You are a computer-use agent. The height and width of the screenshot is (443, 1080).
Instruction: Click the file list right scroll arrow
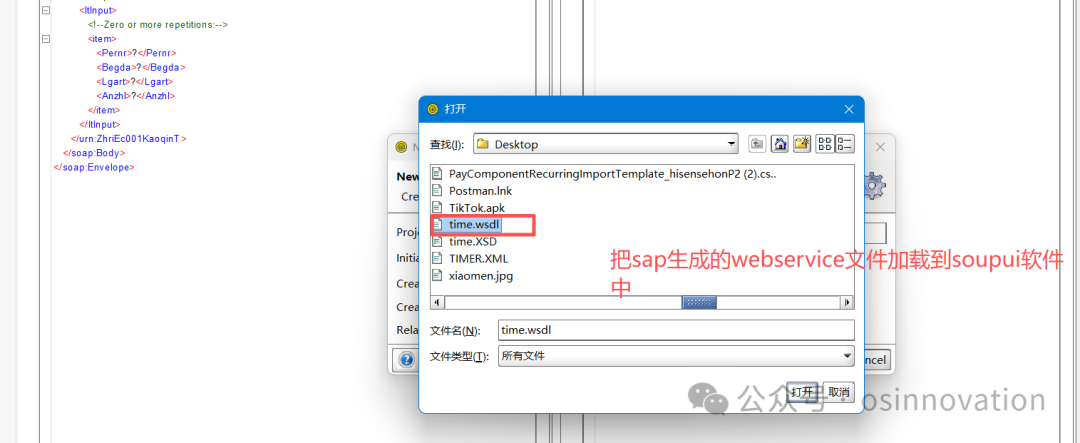pyautogui.click(x=847, y=302)
